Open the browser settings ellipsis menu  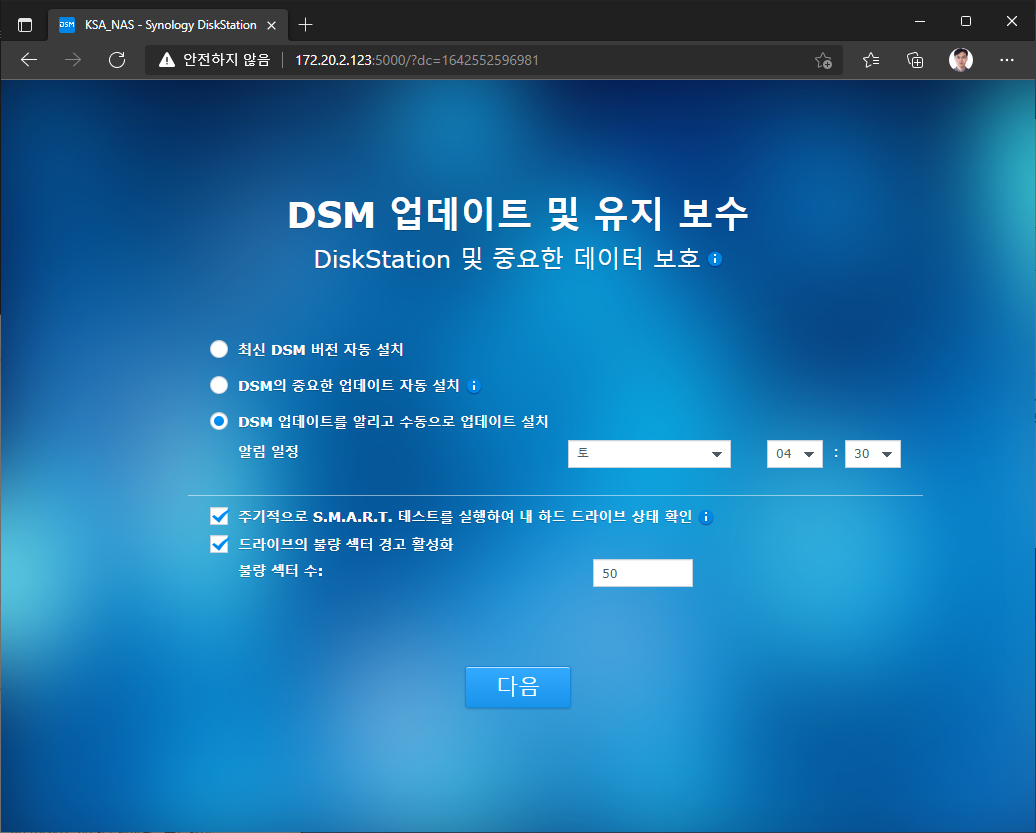(x=1007, y=60)
